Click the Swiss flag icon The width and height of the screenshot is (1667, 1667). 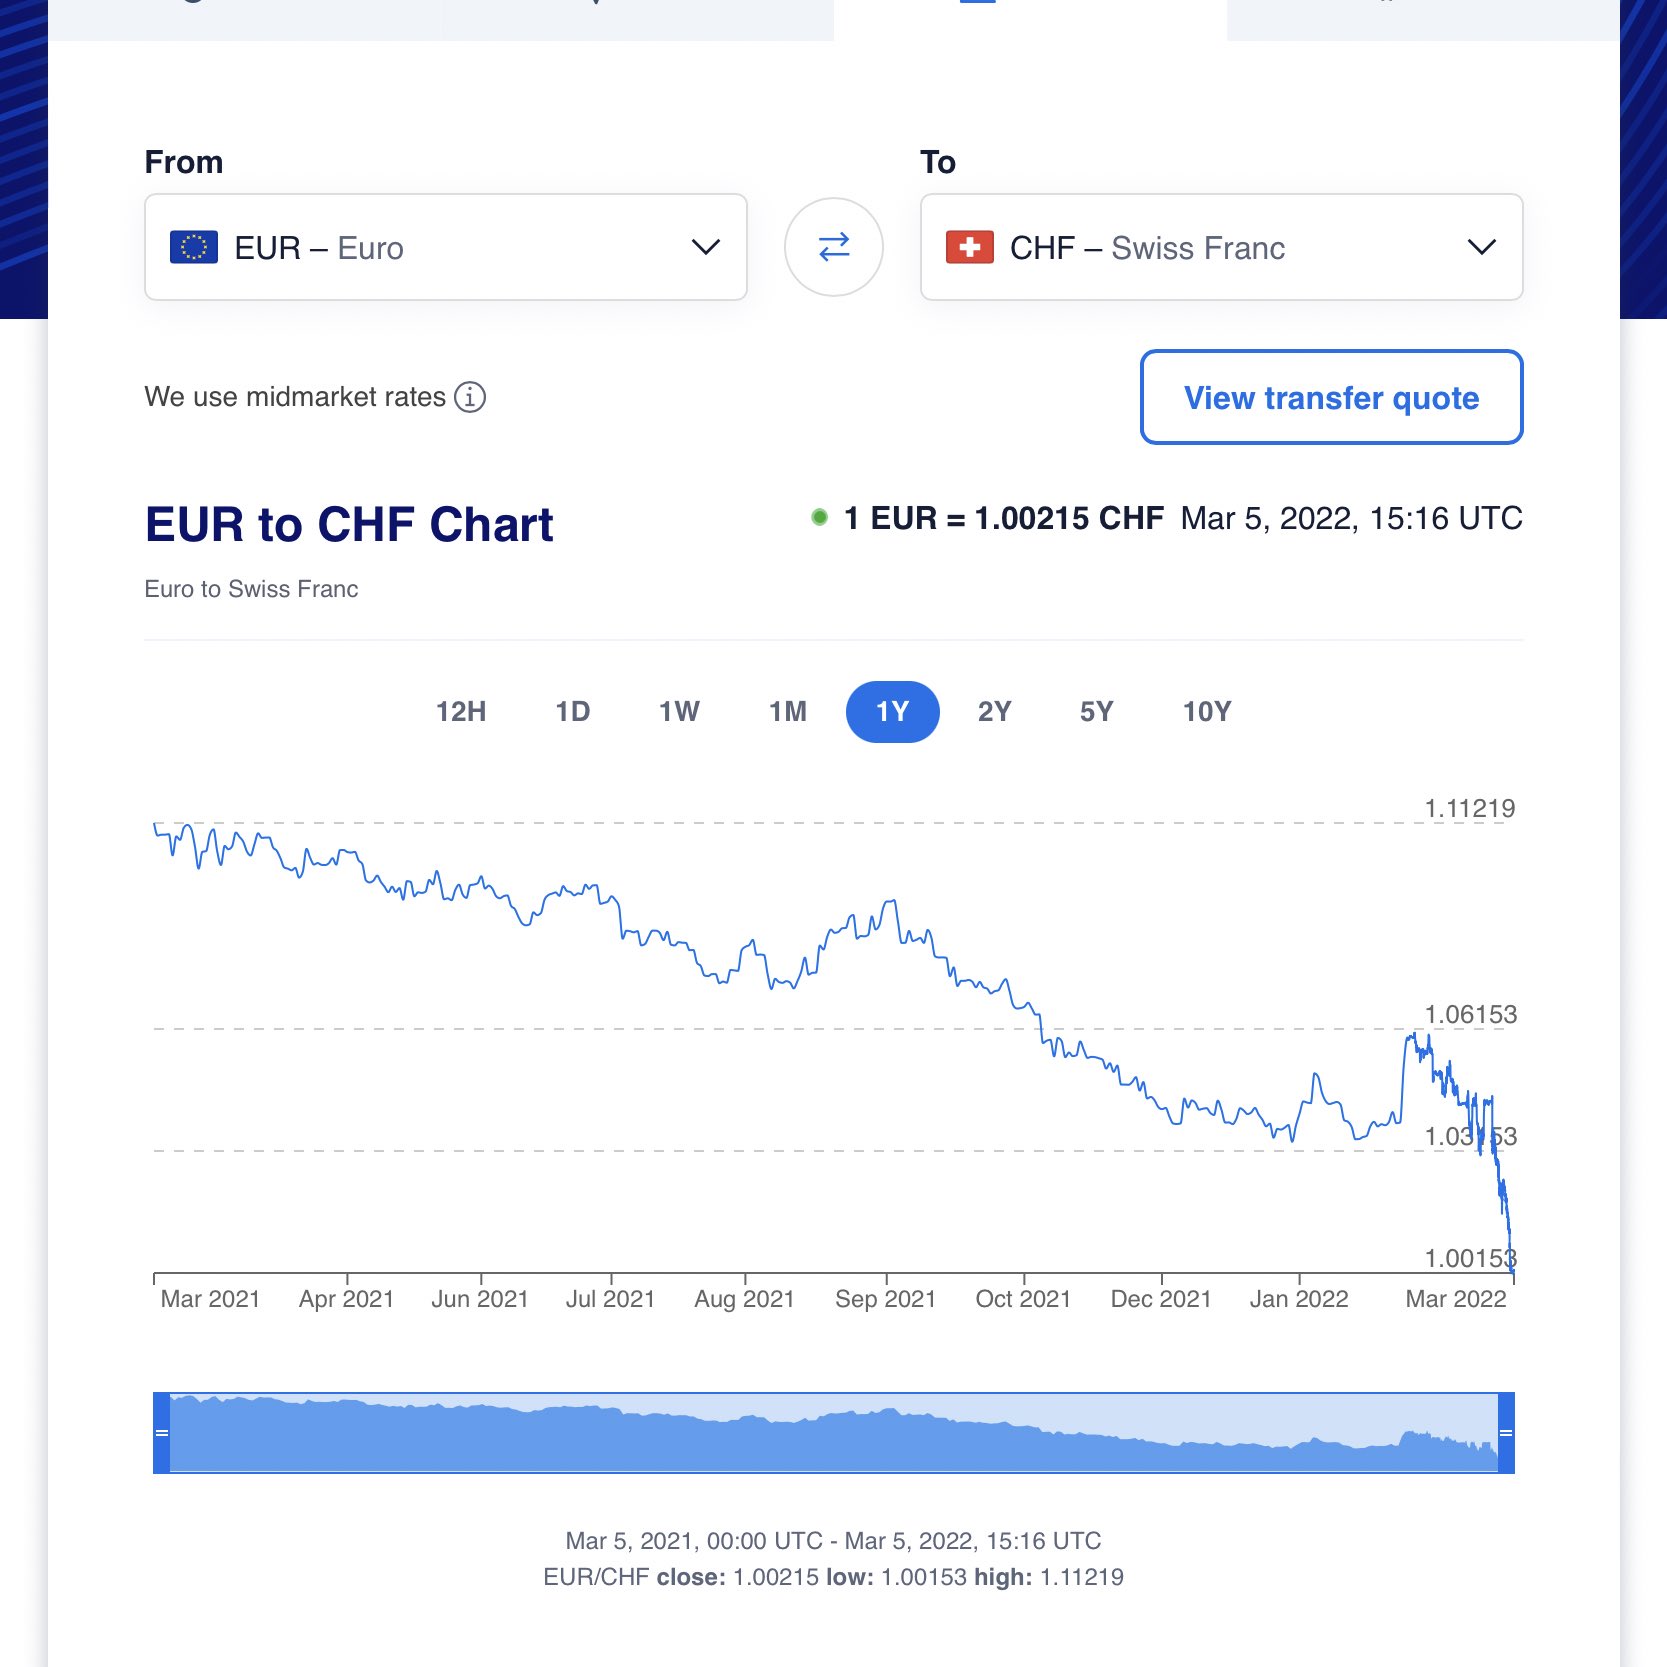969,247
